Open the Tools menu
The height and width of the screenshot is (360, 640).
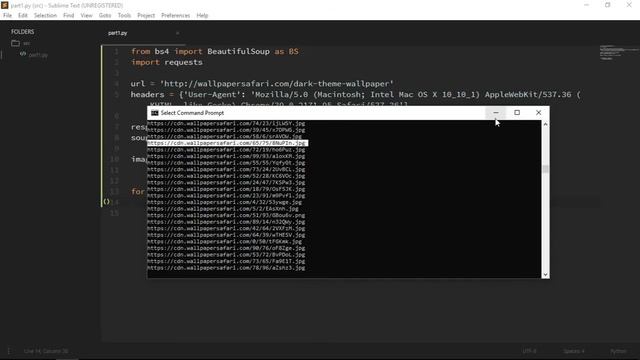(124, 16)
